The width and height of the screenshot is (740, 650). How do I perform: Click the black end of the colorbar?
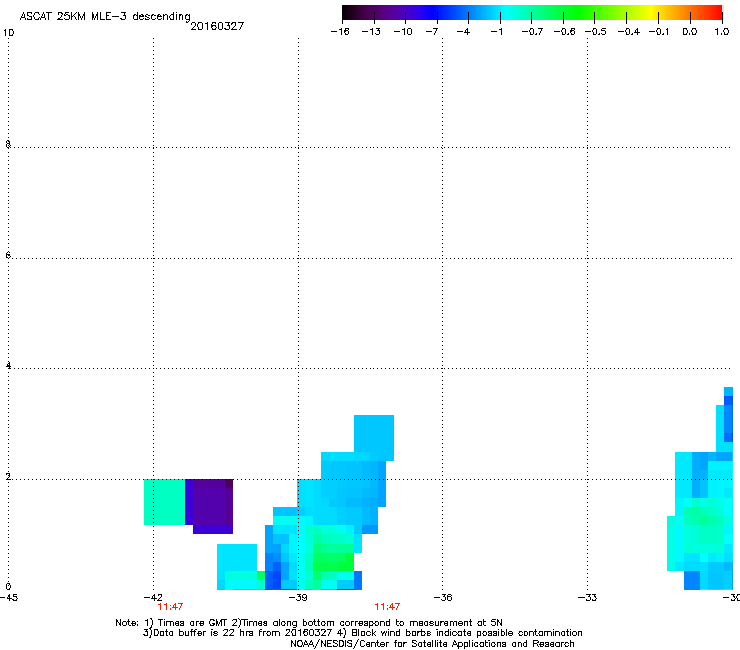pos(348,12)
